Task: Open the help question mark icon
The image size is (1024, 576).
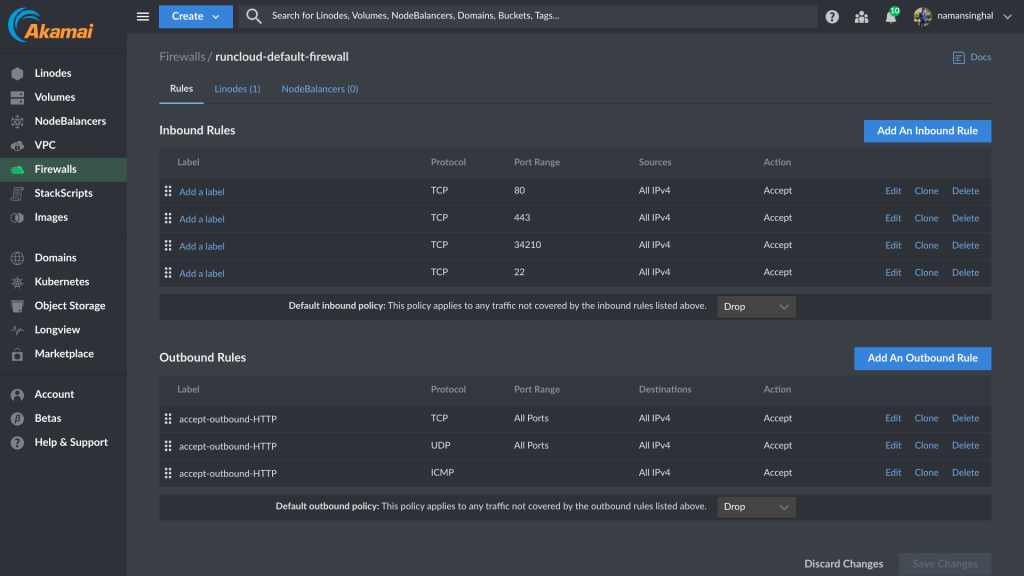Action: 832,17
